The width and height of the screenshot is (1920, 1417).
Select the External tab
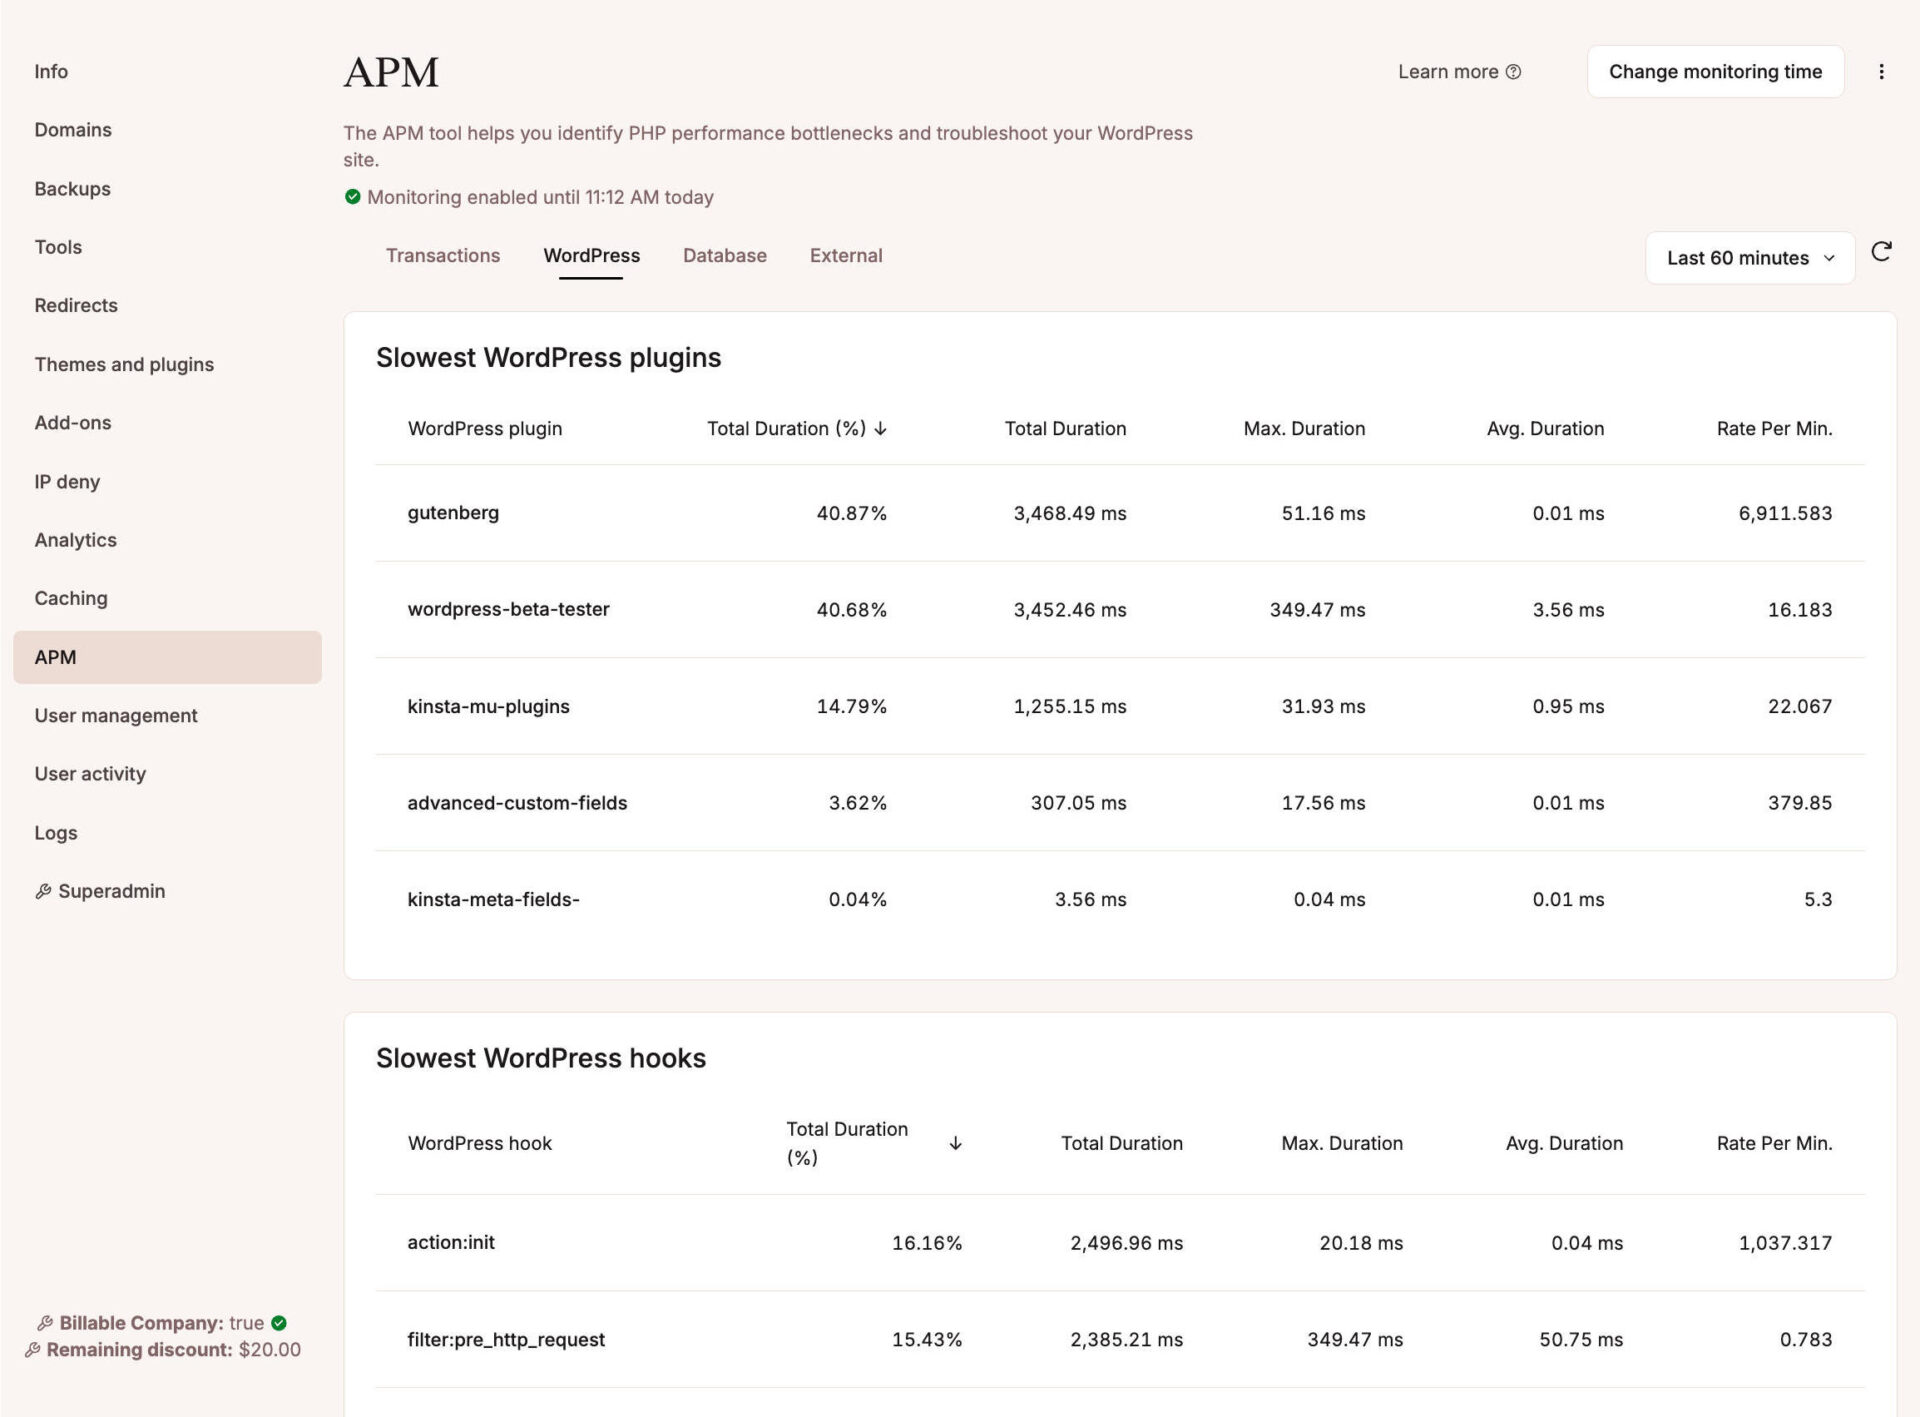pyautogui.click(x=845, y=255)
